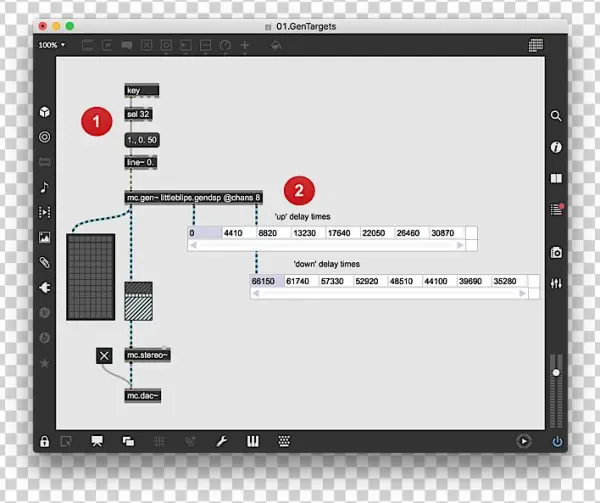Click the right scroll arrow of 'down' delay times
Screen dimensions: 600x503
tap(534, 294)
